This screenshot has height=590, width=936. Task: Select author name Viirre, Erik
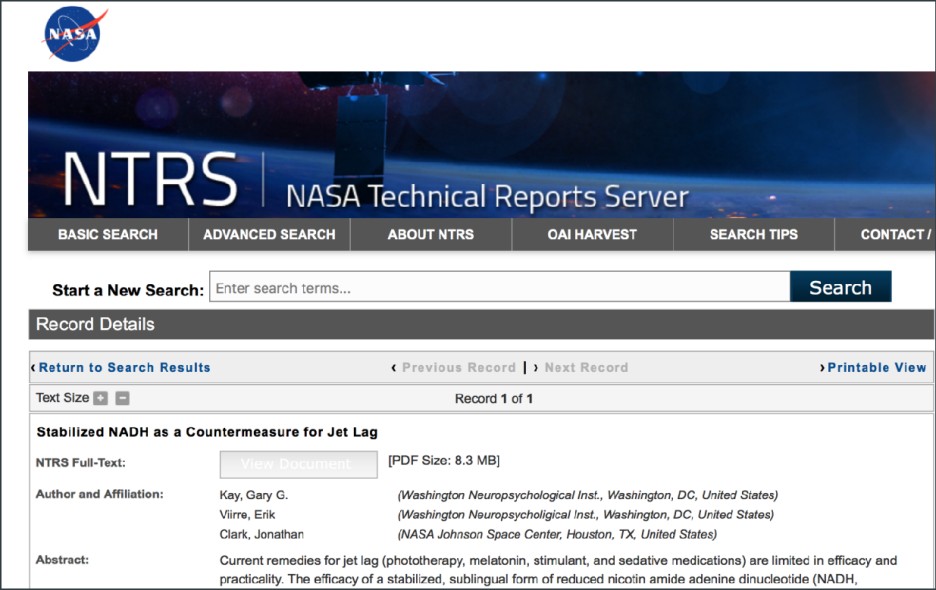247,515
